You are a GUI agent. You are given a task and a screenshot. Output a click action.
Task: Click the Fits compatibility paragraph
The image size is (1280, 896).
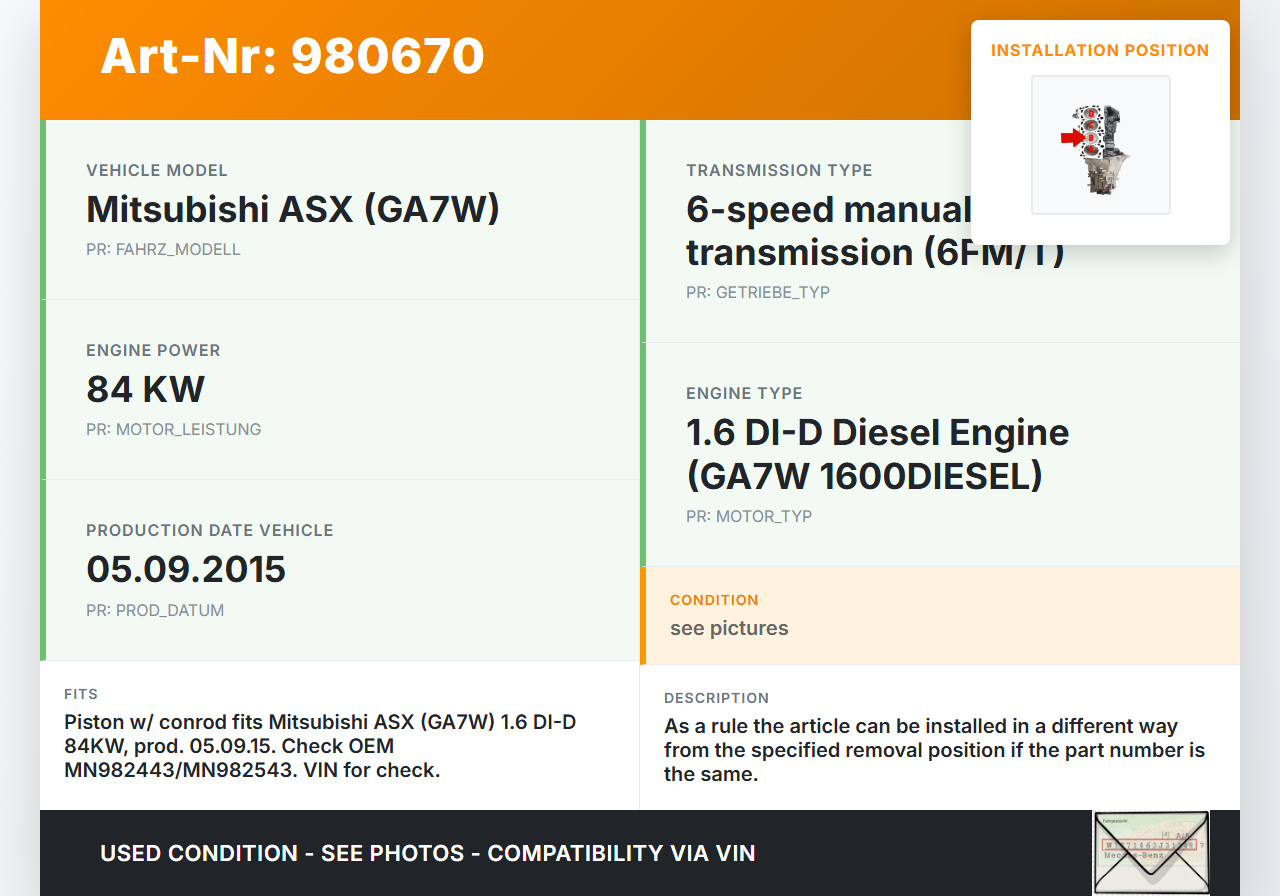tap(320, 746)
